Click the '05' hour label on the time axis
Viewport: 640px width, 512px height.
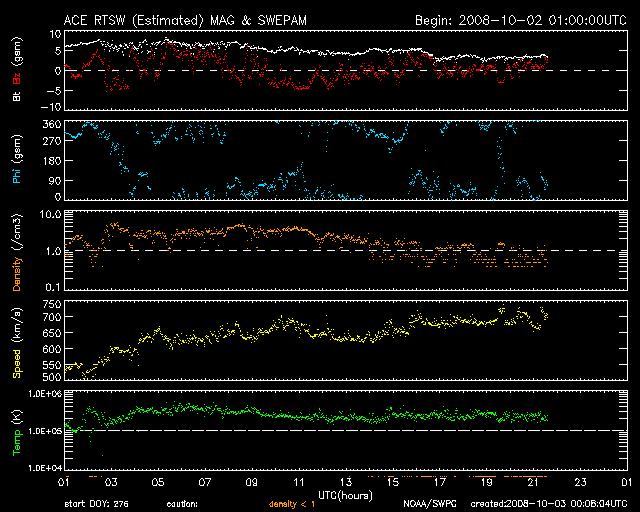158,482
